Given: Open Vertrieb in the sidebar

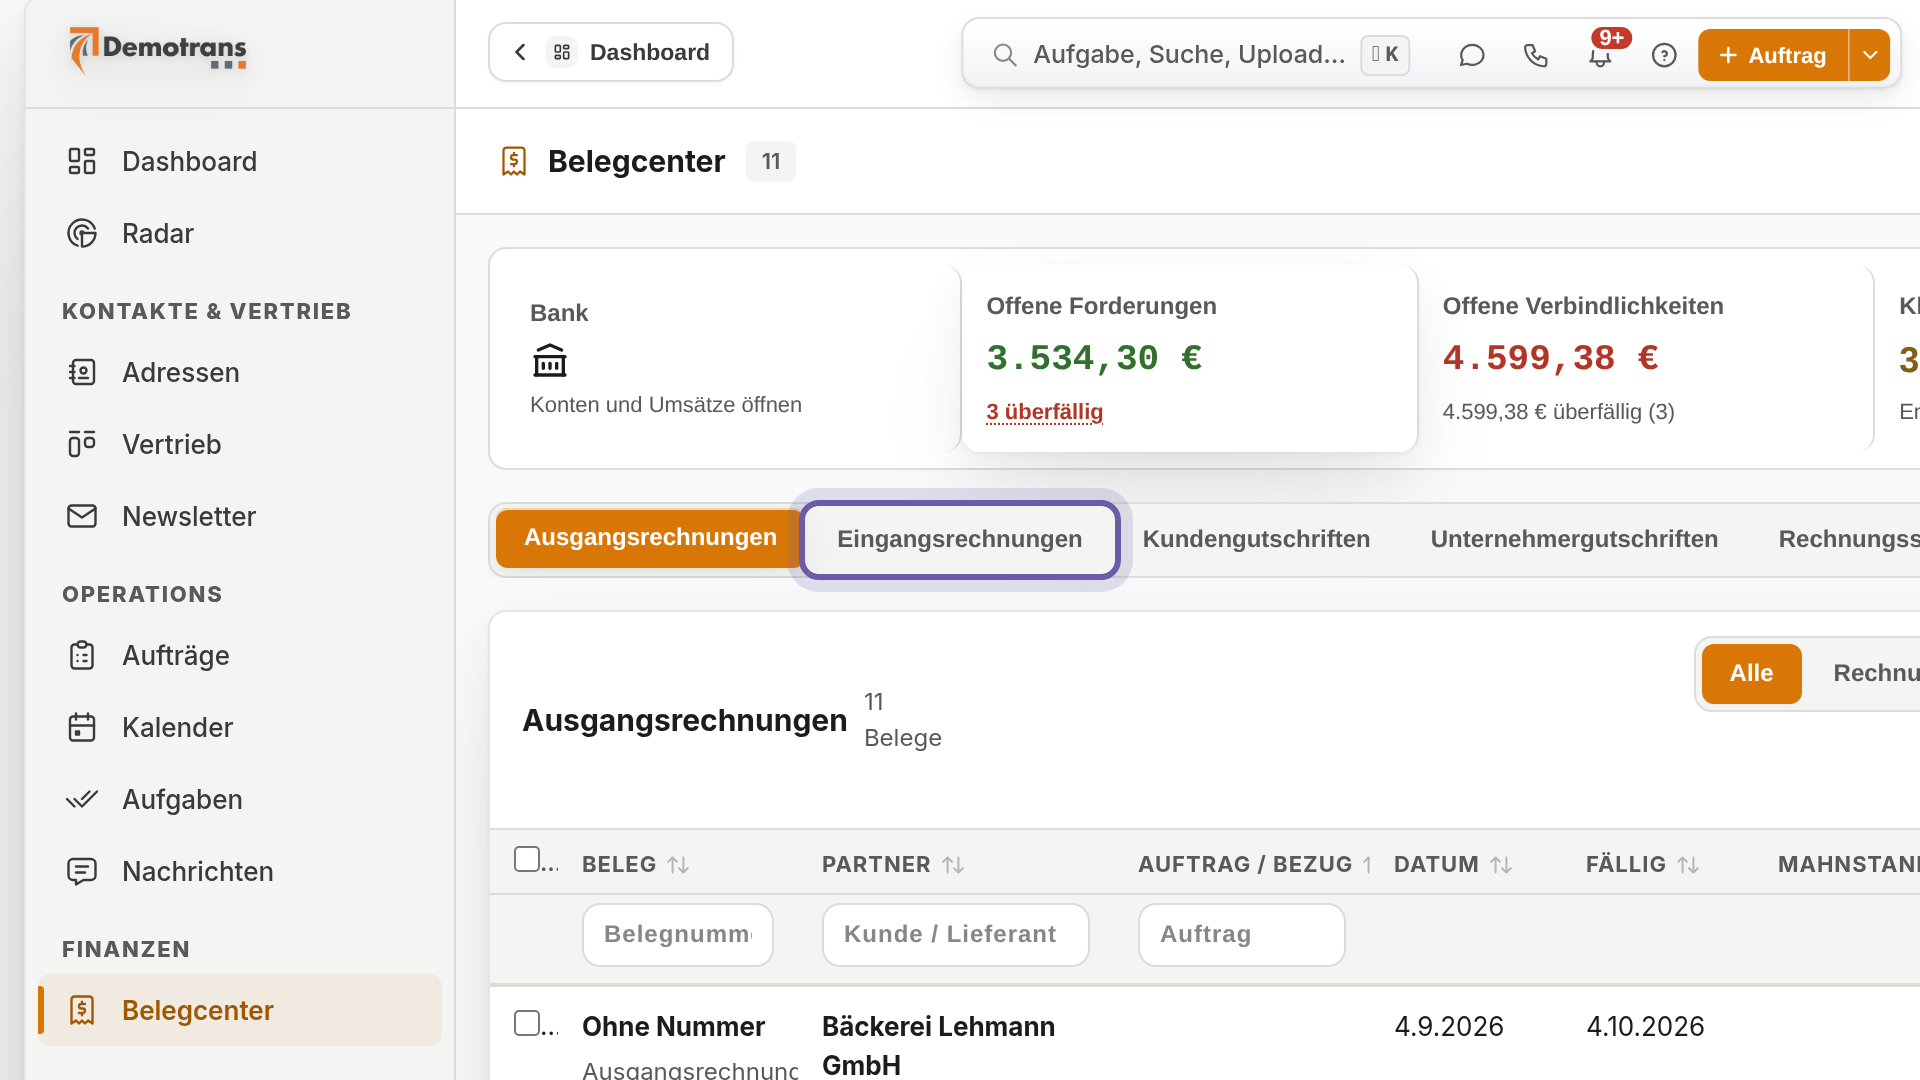Looking at the screenshot, I should 240,444.
